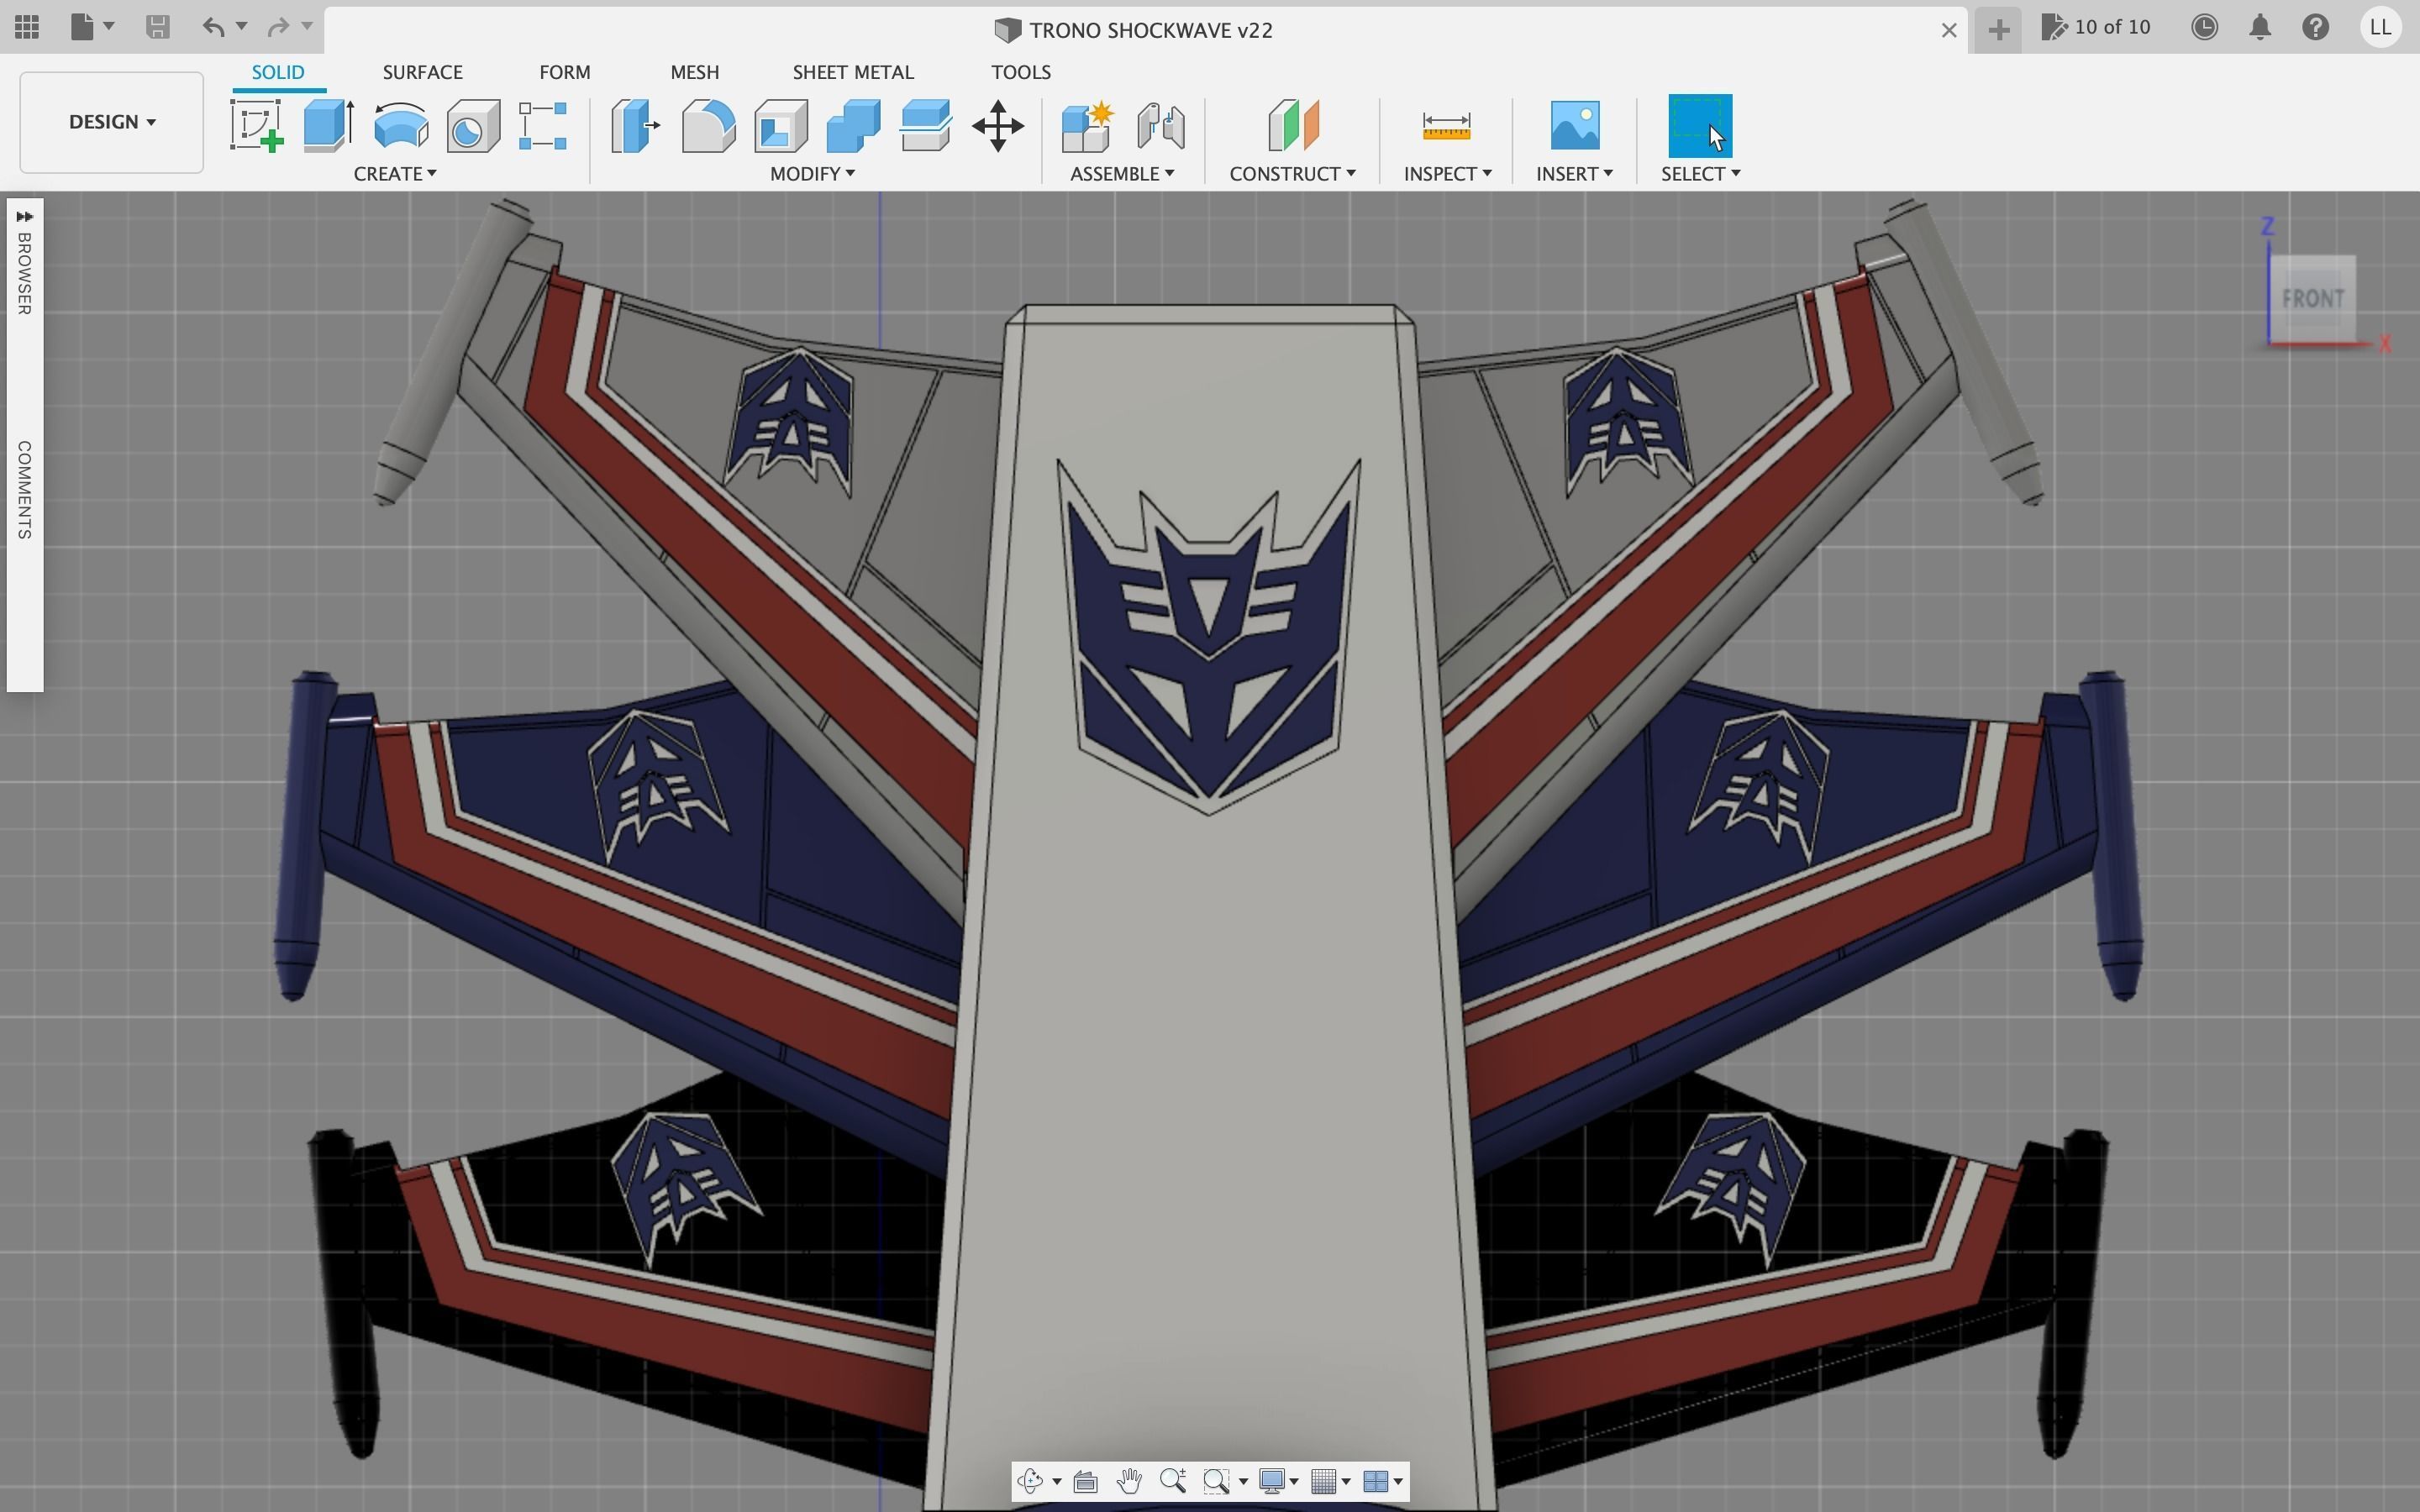Open the Help question mark menu
Image resolution: width=2420 pixels, height=1512 pixels.
[x=2316, y=27]
